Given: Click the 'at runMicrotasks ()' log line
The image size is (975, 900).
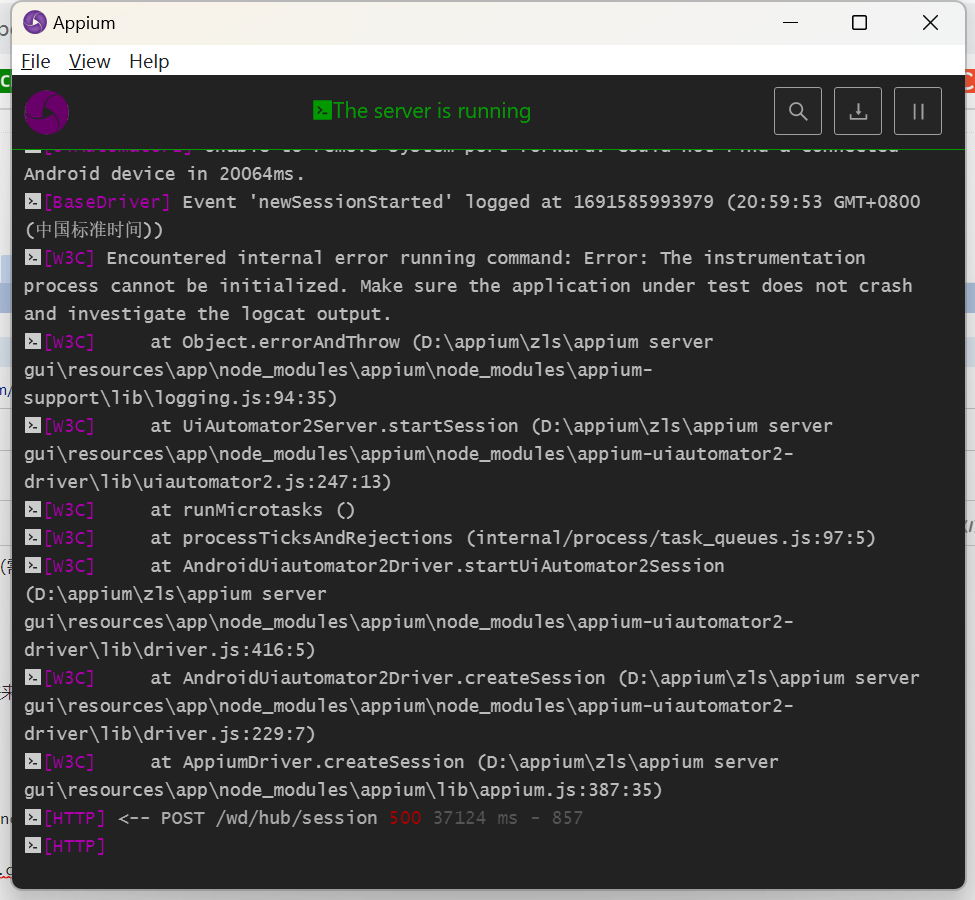Looking at the screenshot, I should coord(252,510).
